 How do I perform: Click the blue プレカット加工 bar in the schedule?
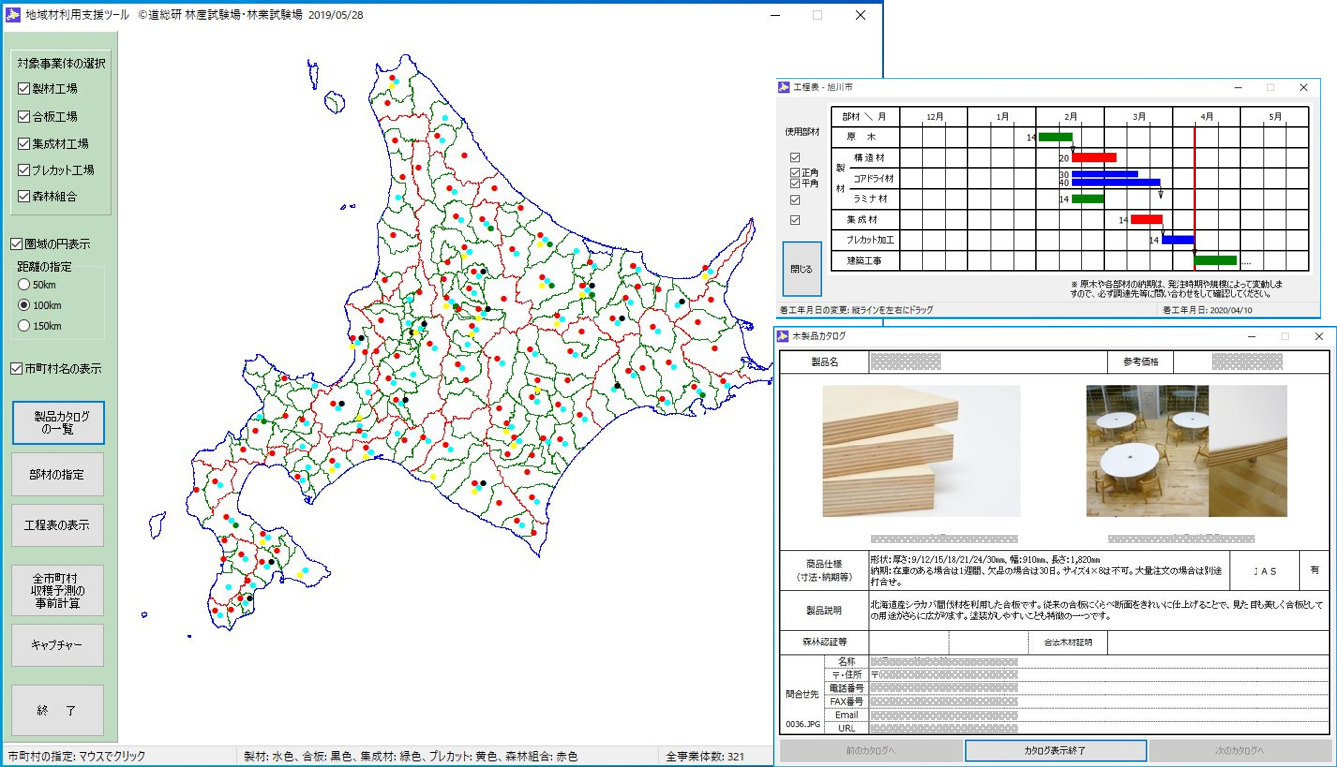pyautogui.click(x=1178, y=240)
